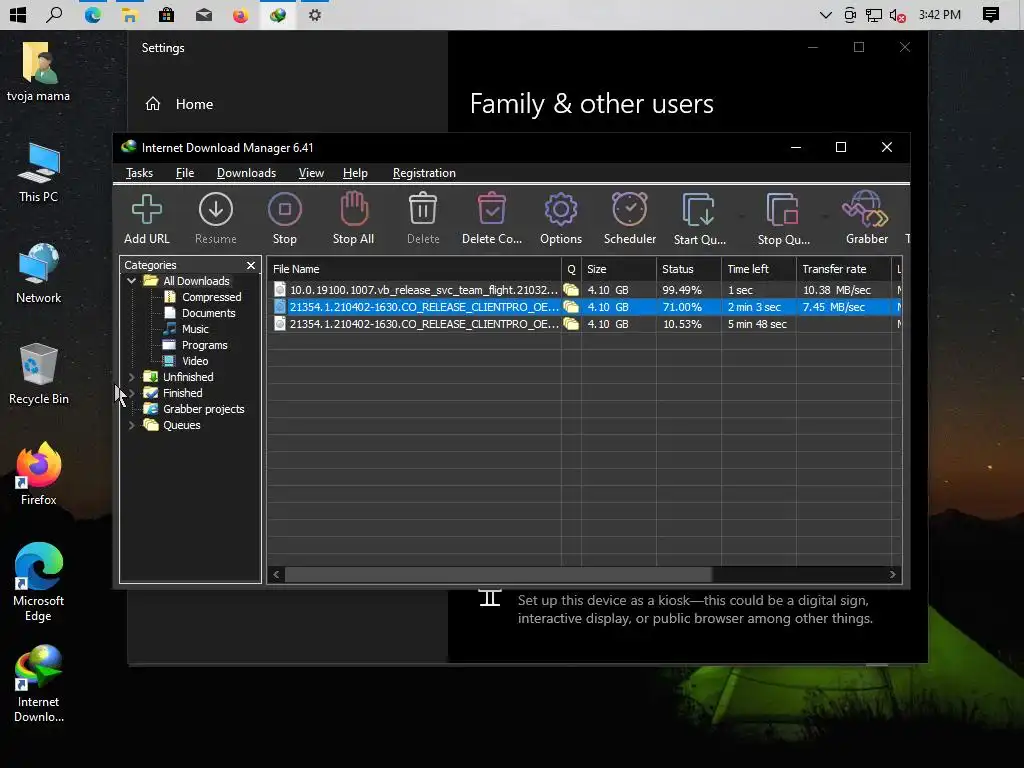Select the Documents category
The width and height of the screenshot is (1024, 768).
click(x=208, y=313)
